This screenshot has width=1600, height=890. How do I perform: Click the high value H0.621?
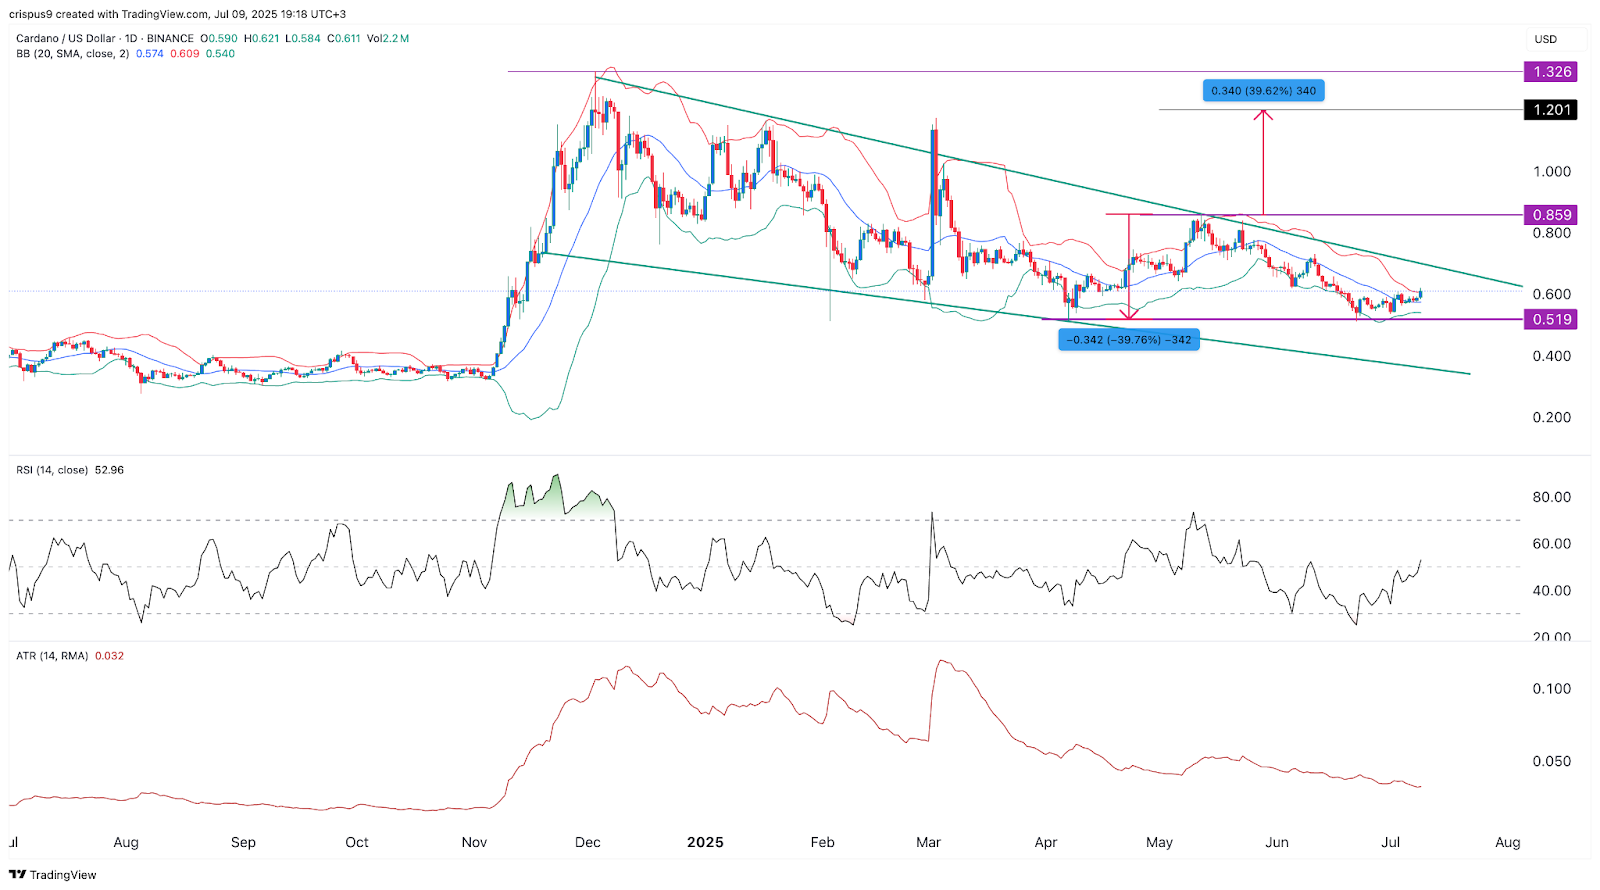click(262, 39)
